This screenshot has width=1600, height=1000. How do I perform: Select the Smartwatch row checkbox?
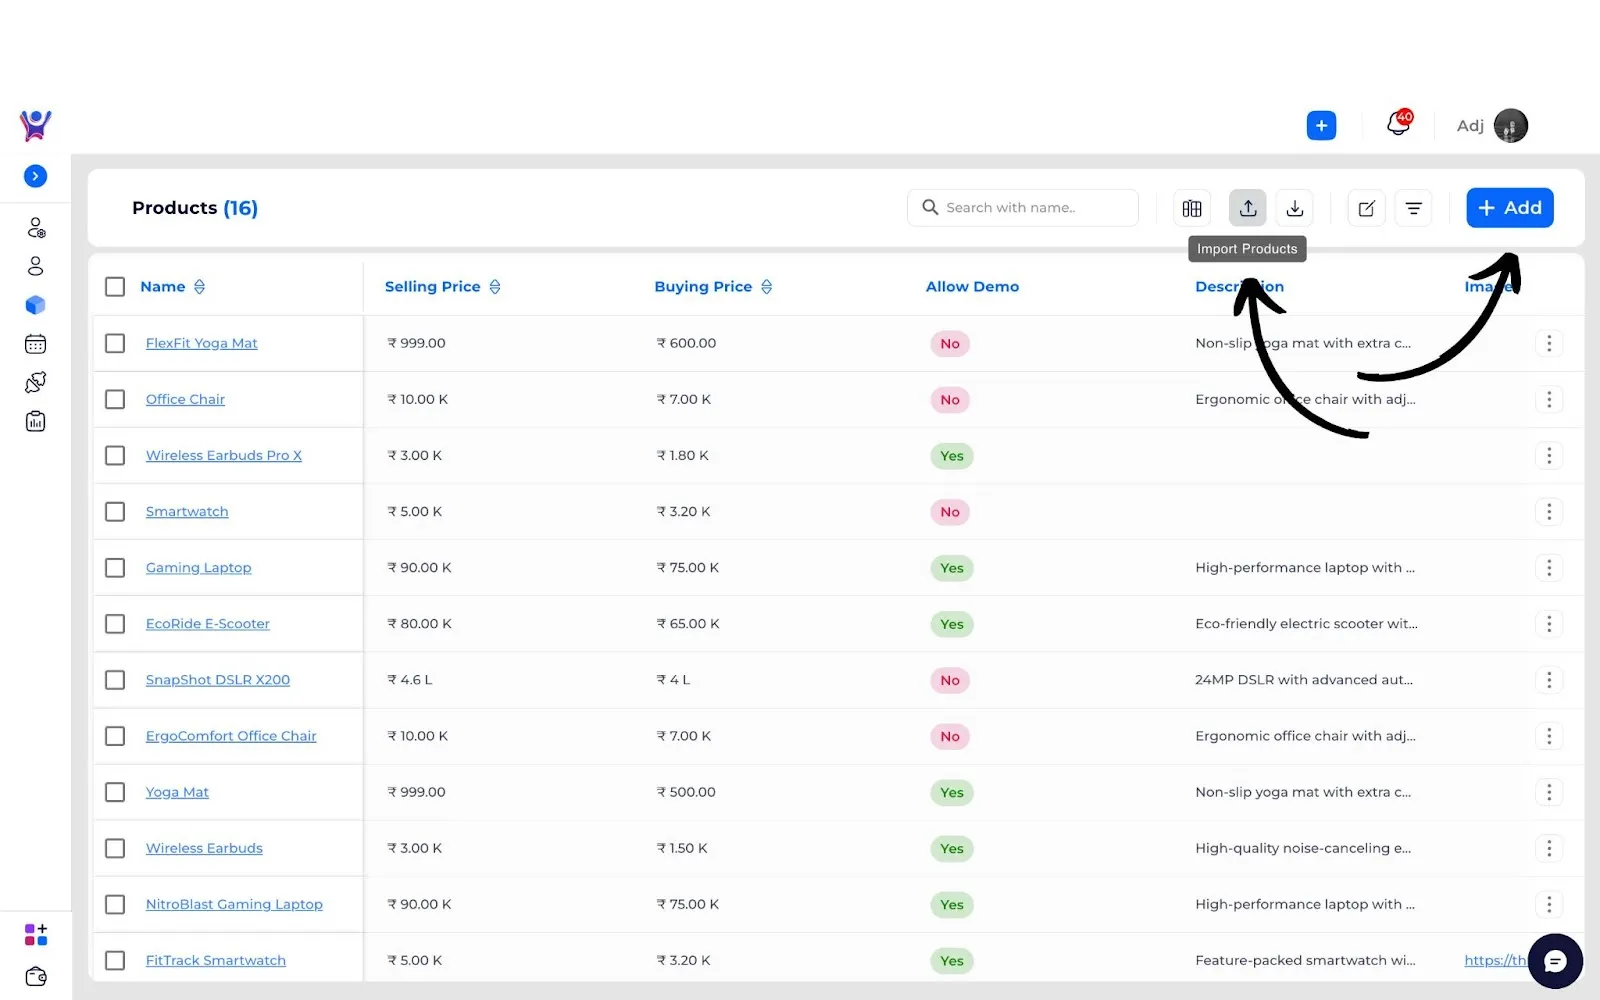pos(115,511)
